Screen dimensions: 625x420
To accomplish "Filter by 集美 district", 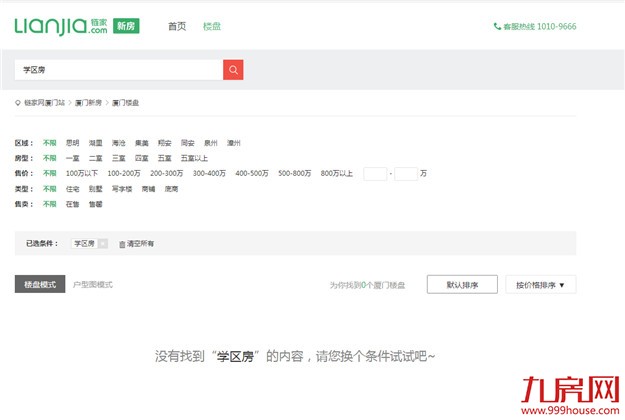I will click(x=142, y=143).
